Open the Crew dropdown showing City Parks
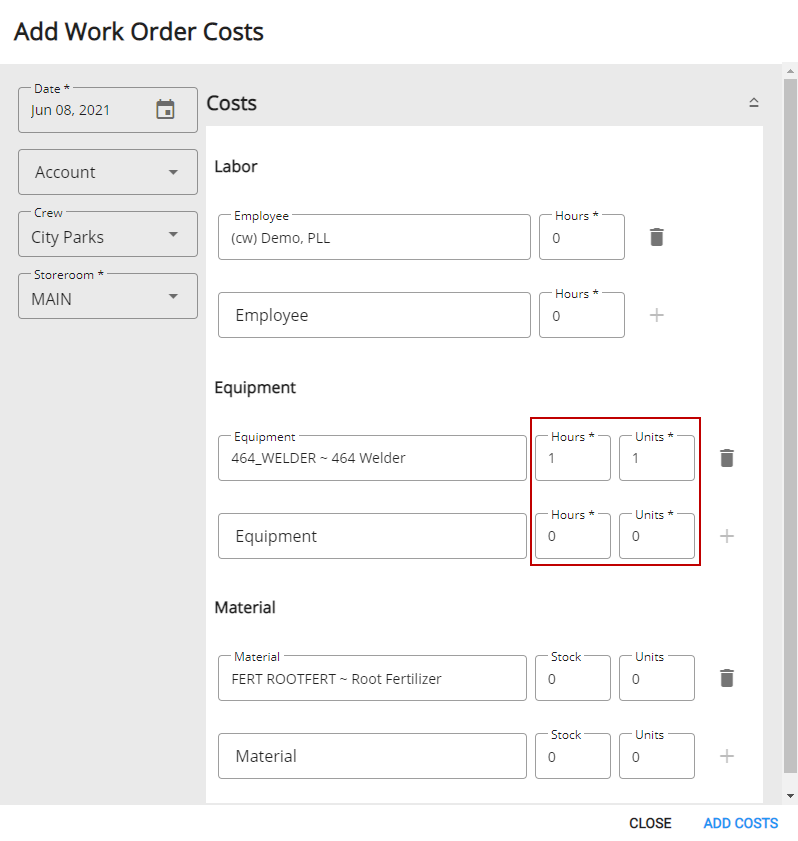Viewport: 798px width, 841px height. (108, 234)
